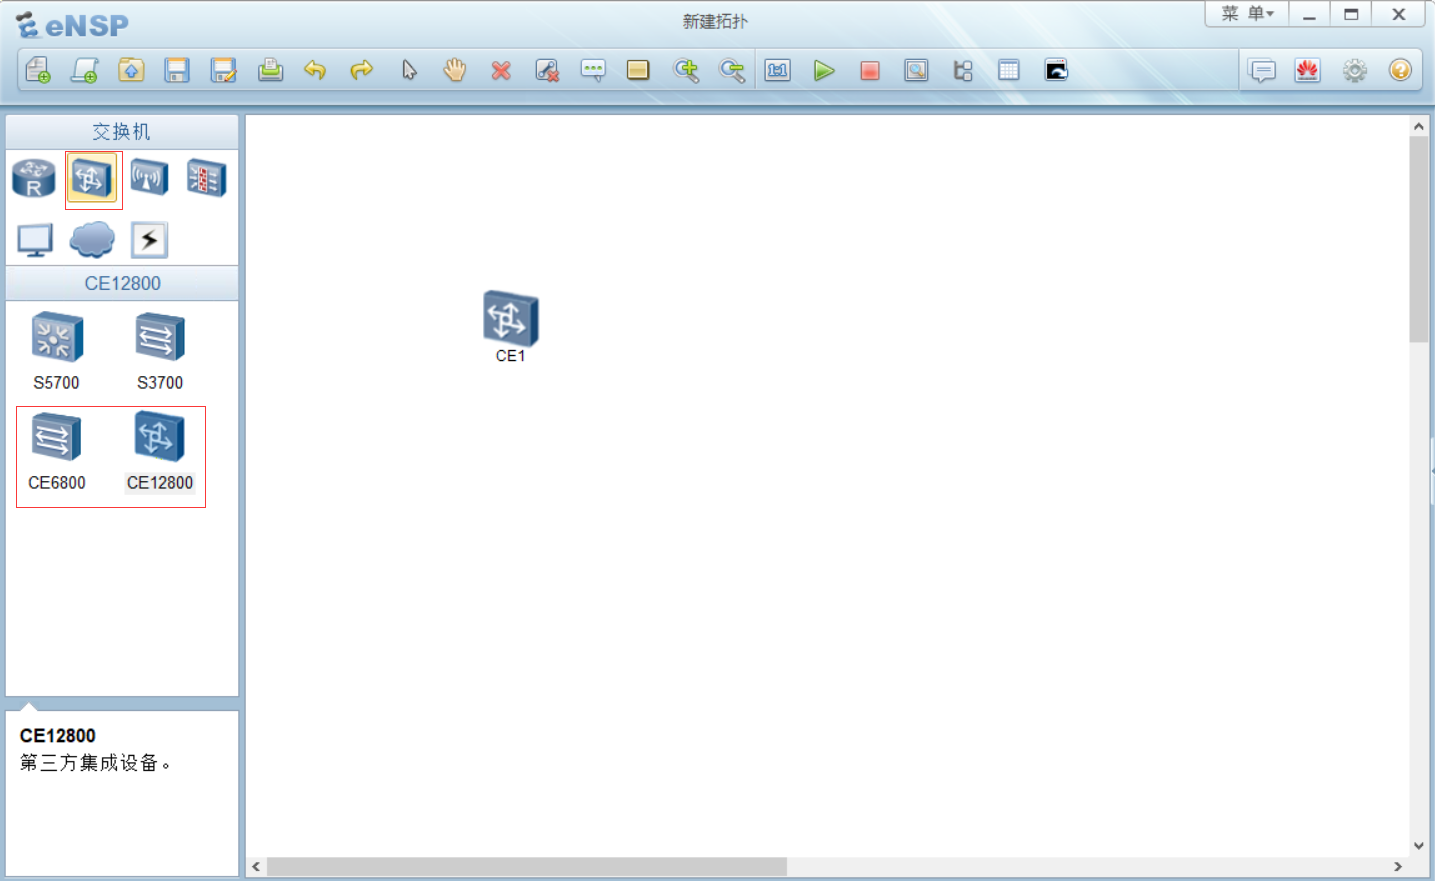Click the scroll right arrow
Viewport: 1435px width, 881px height.
pos(1398,866)
